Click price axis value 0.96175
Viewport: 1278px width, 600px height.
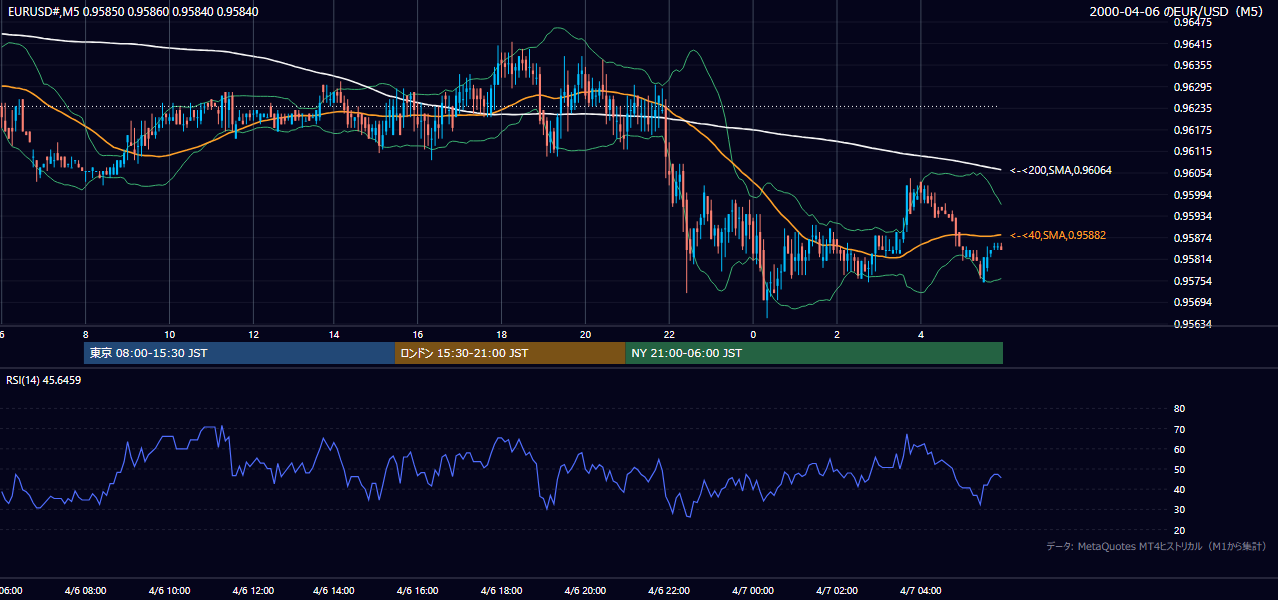click(1193, 130)
